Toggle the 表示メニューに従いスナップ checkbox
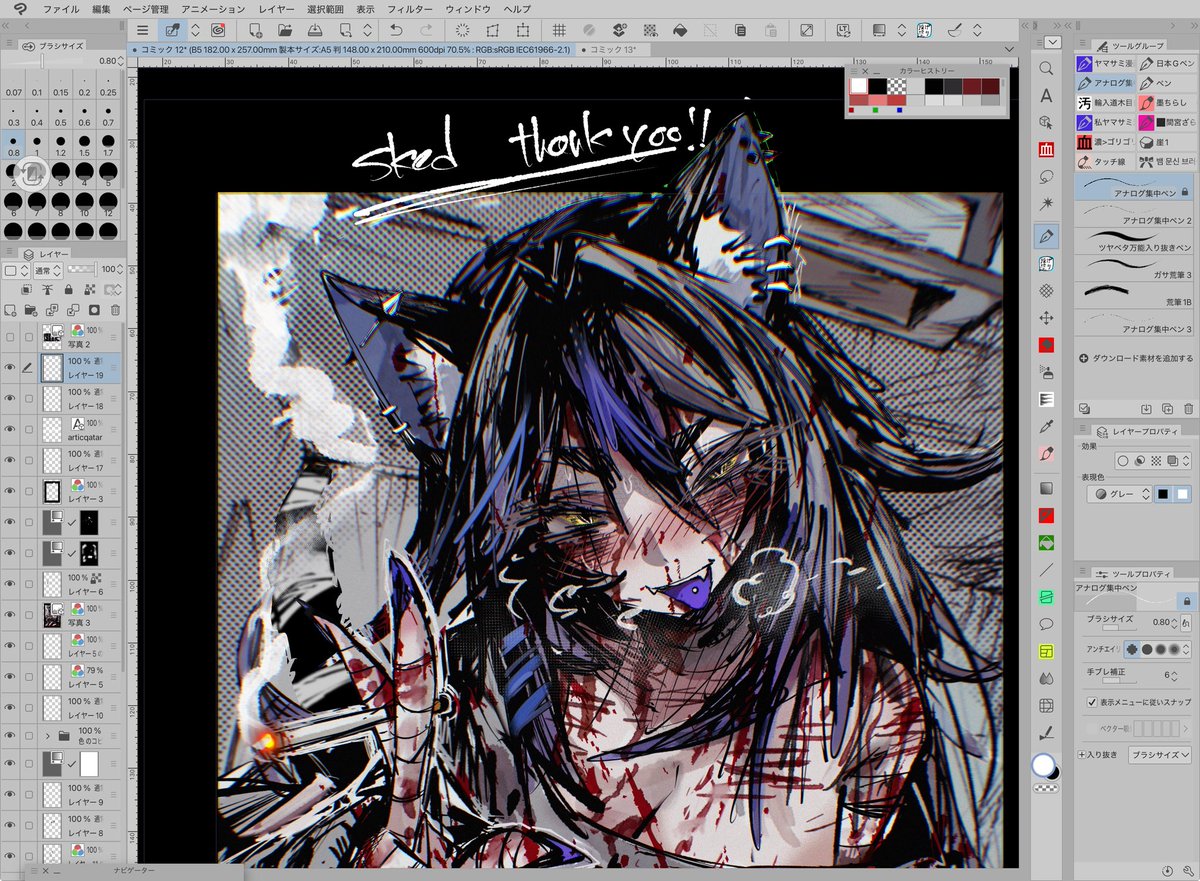 point(1092,702)
